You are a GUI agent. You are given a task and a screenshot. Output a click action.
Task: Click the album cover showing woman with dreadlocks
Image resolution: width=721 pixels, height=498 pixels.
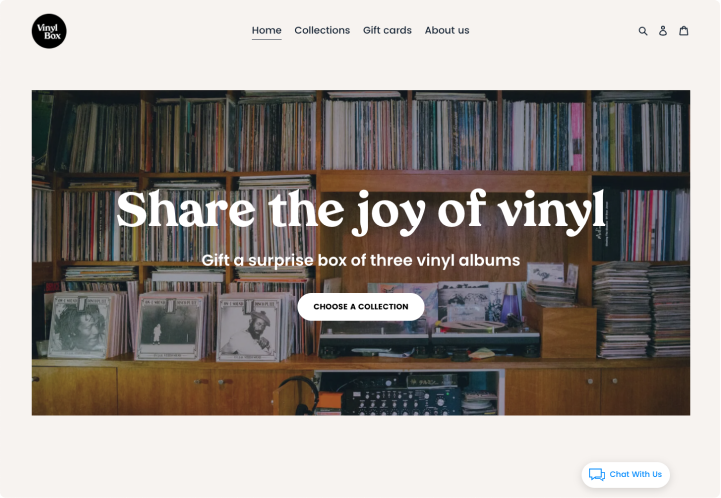(x=80, y=325)
